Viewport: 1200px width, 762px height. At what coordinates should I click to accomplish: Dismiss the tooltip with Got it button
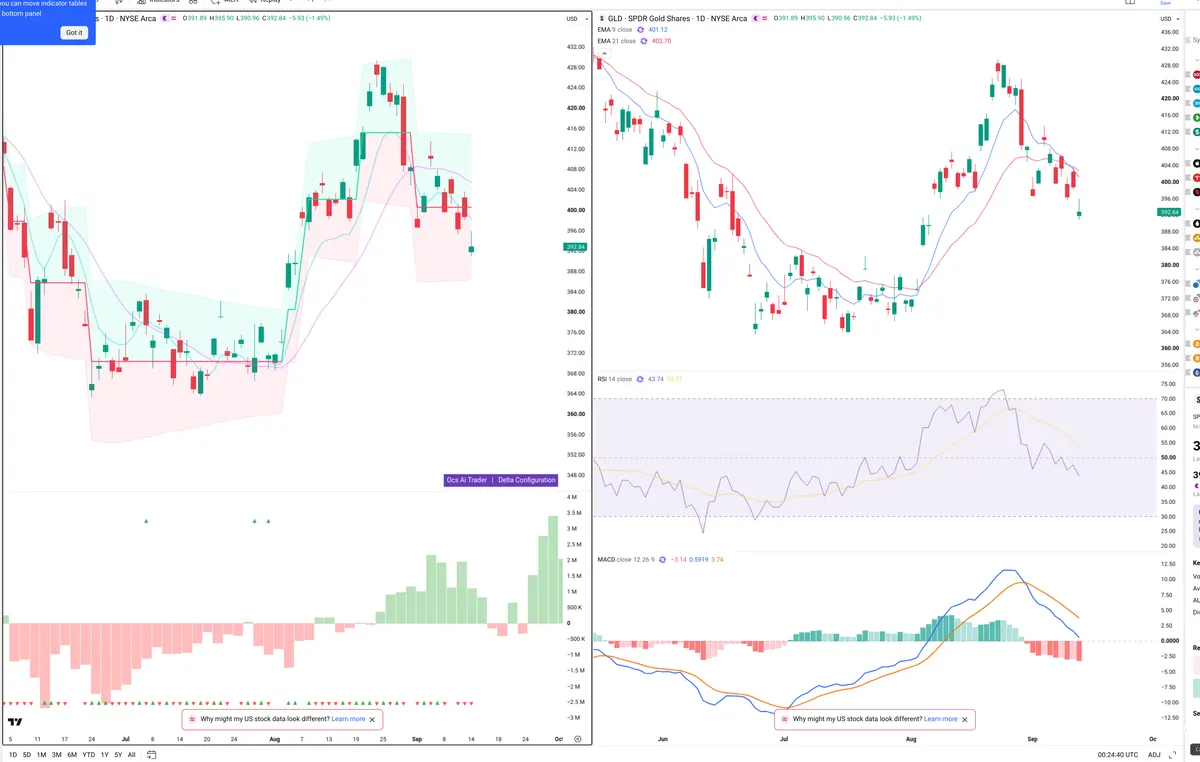(x=75, y=33)
